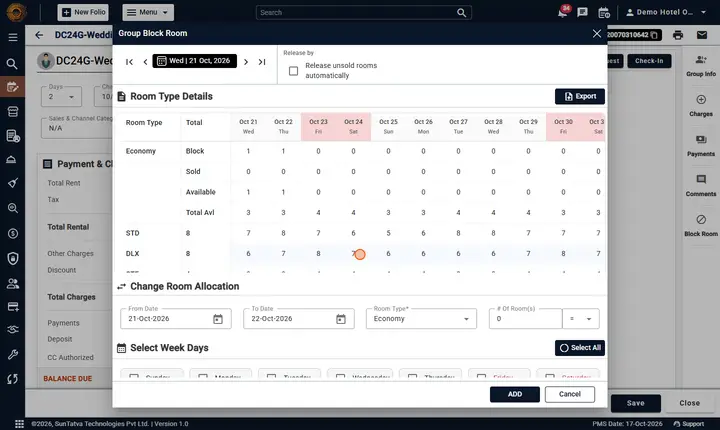The image size is (720, 430).
Task: Open the room bell icon in sidebar
Action: coord(12,159)
